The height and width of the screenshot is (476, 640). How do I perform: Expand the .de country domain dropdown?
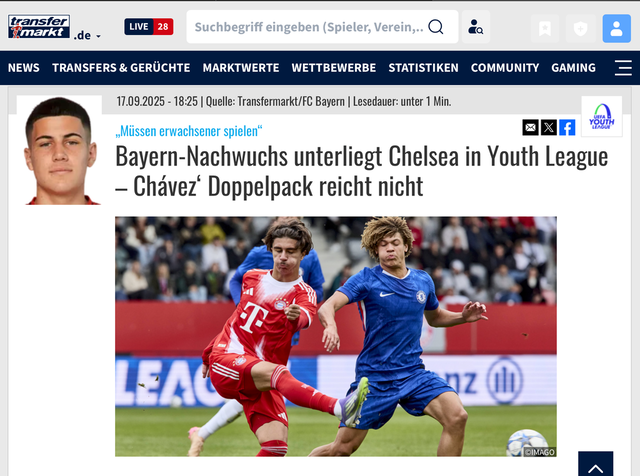point(87,36)
